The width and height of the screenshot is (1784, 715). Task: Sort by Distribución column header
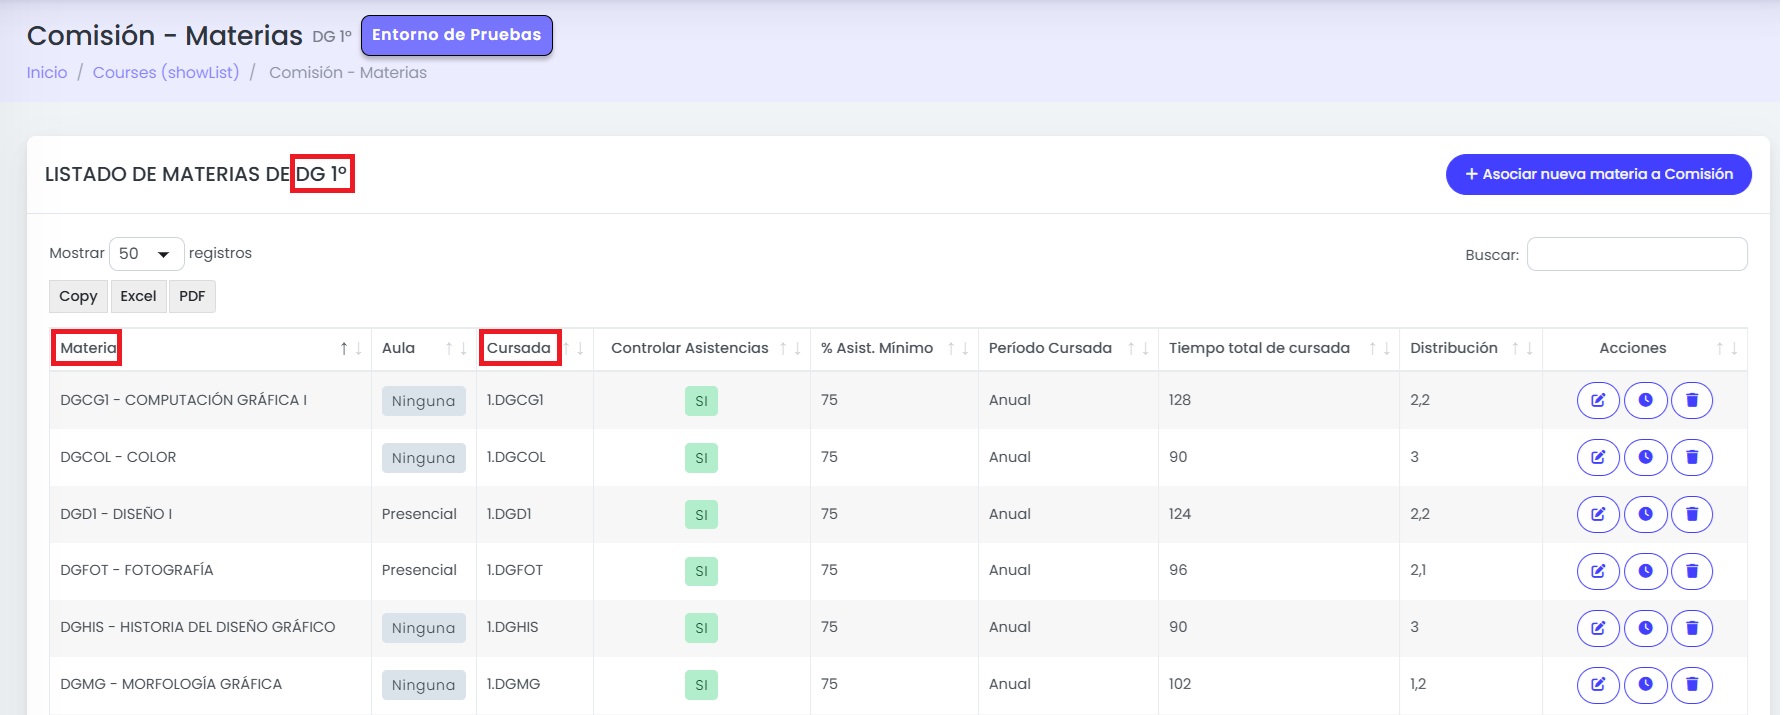pos(1471,349)
